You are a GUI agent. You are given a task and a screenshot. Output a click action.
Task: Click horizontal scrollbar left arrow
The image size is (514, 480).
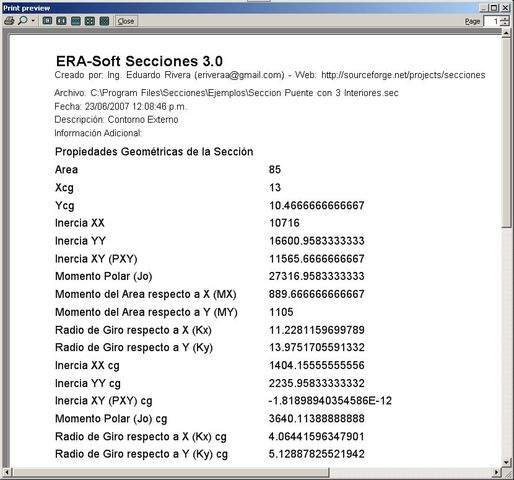tap(7, 472)
